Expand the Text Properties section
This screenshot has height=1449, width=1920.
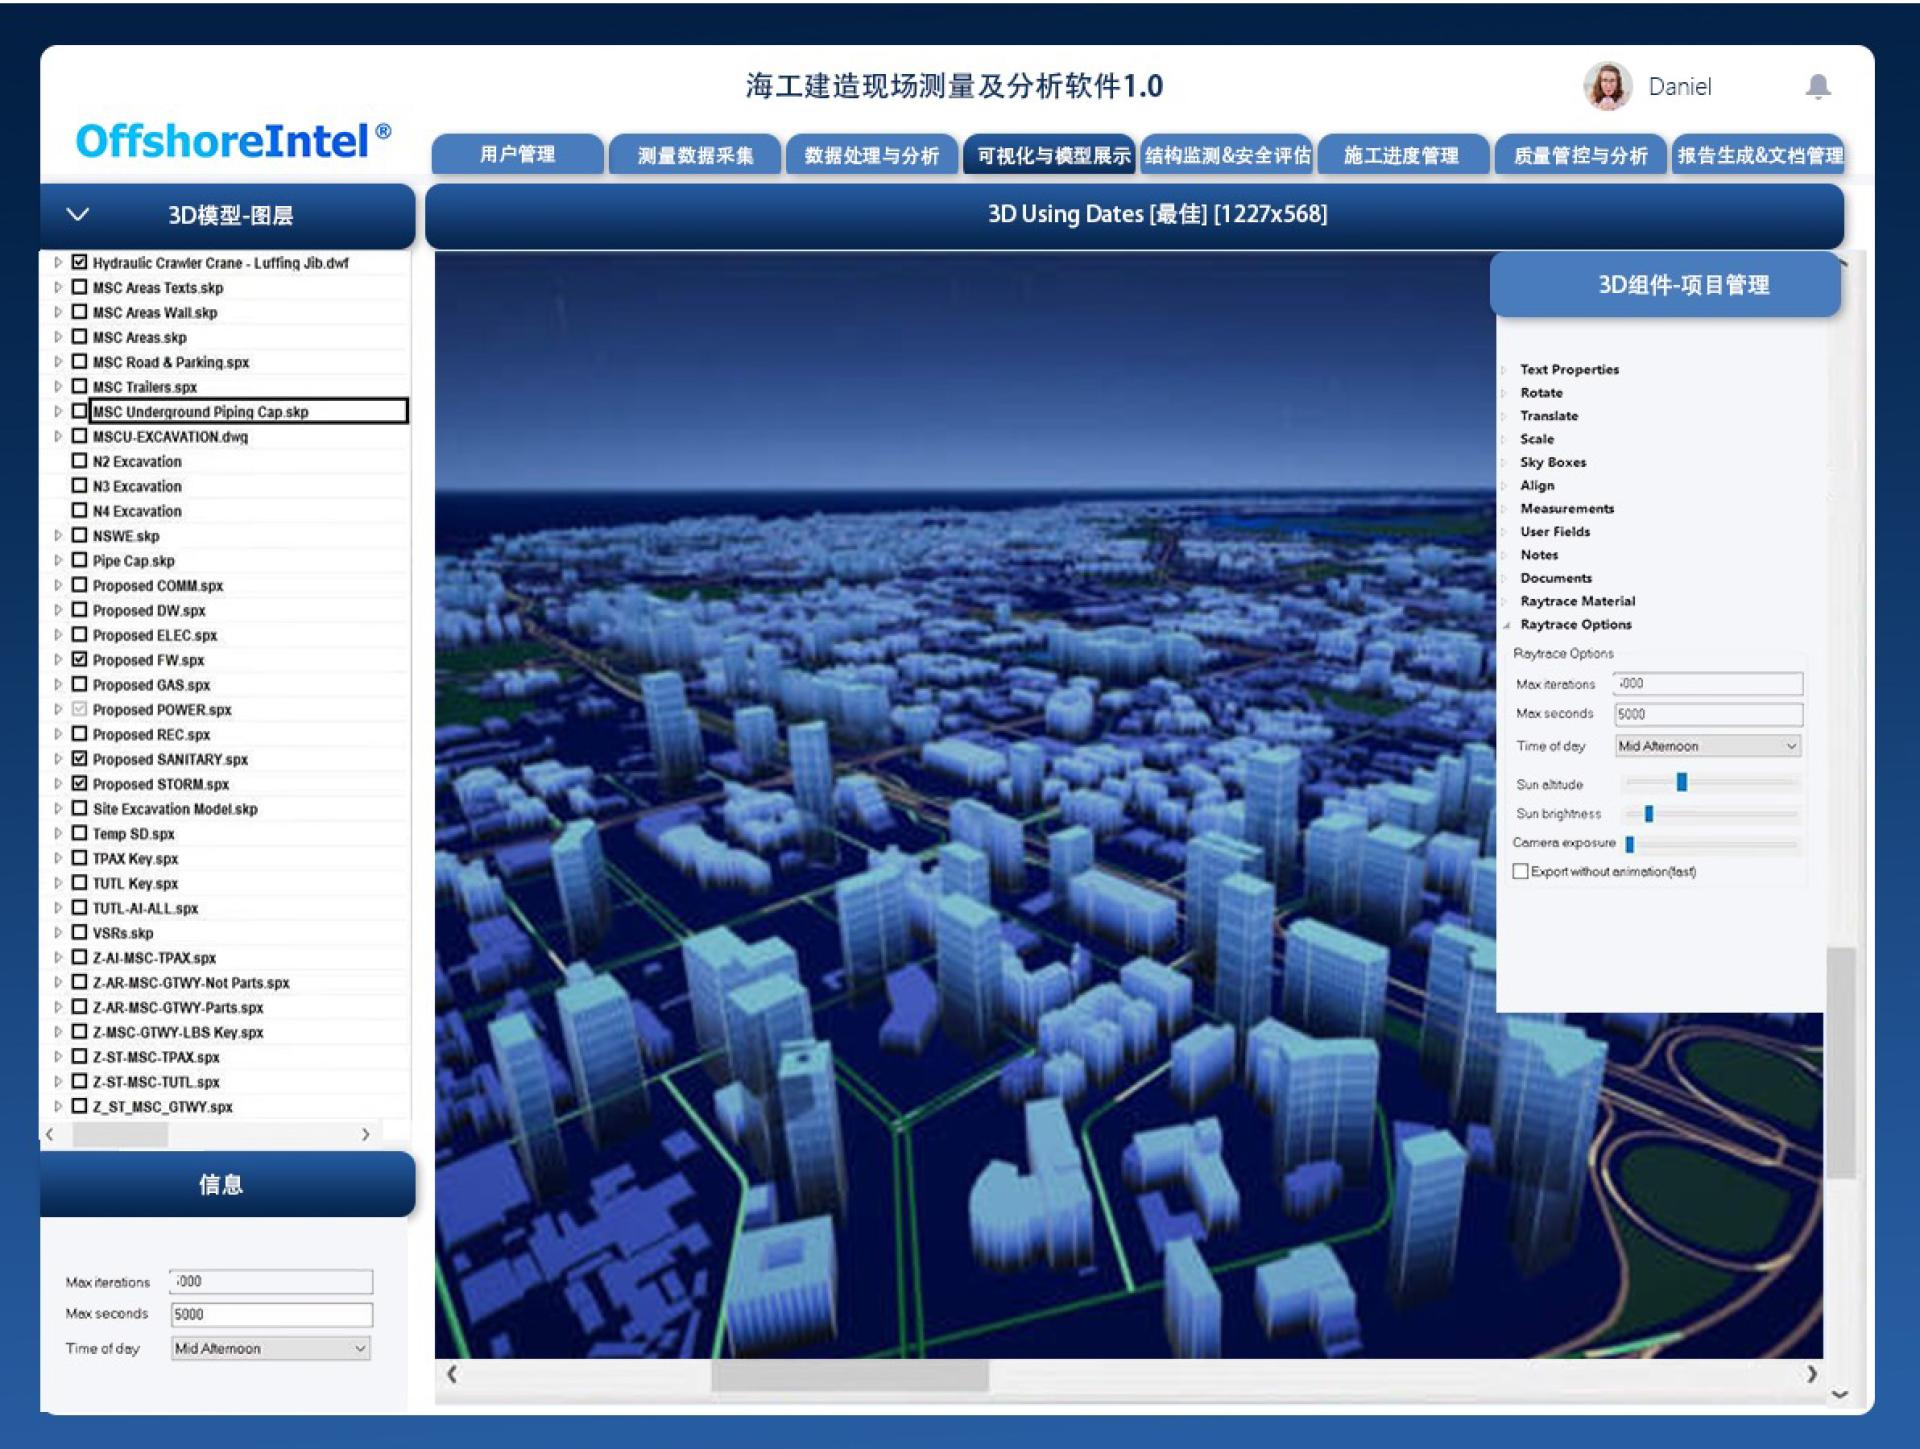point(1504,370)
